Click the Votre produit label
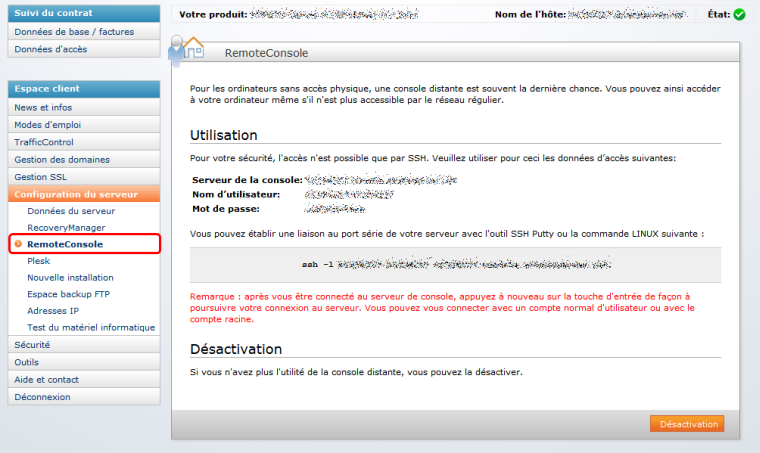The image size is (760, 453). (x=213, y=15)
